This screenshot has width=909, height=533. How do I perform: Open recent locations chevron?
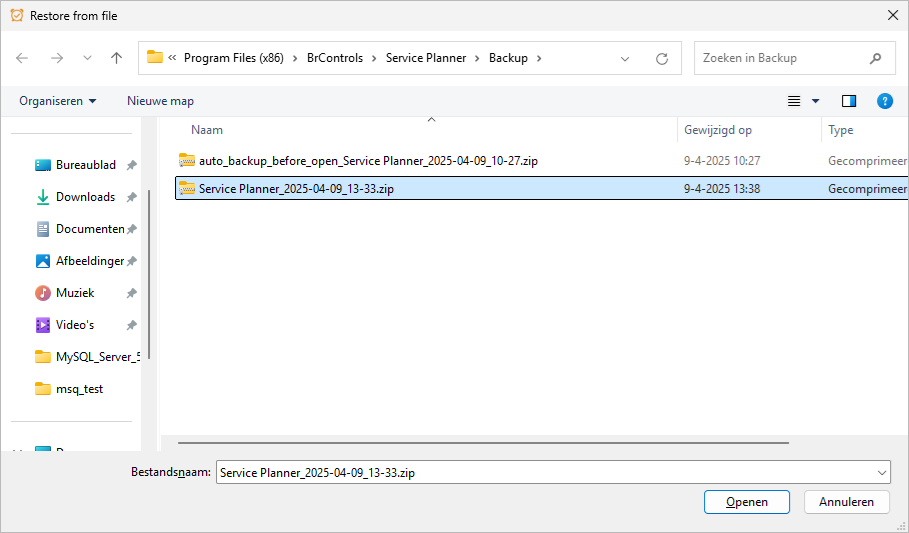tap(87, 58)
